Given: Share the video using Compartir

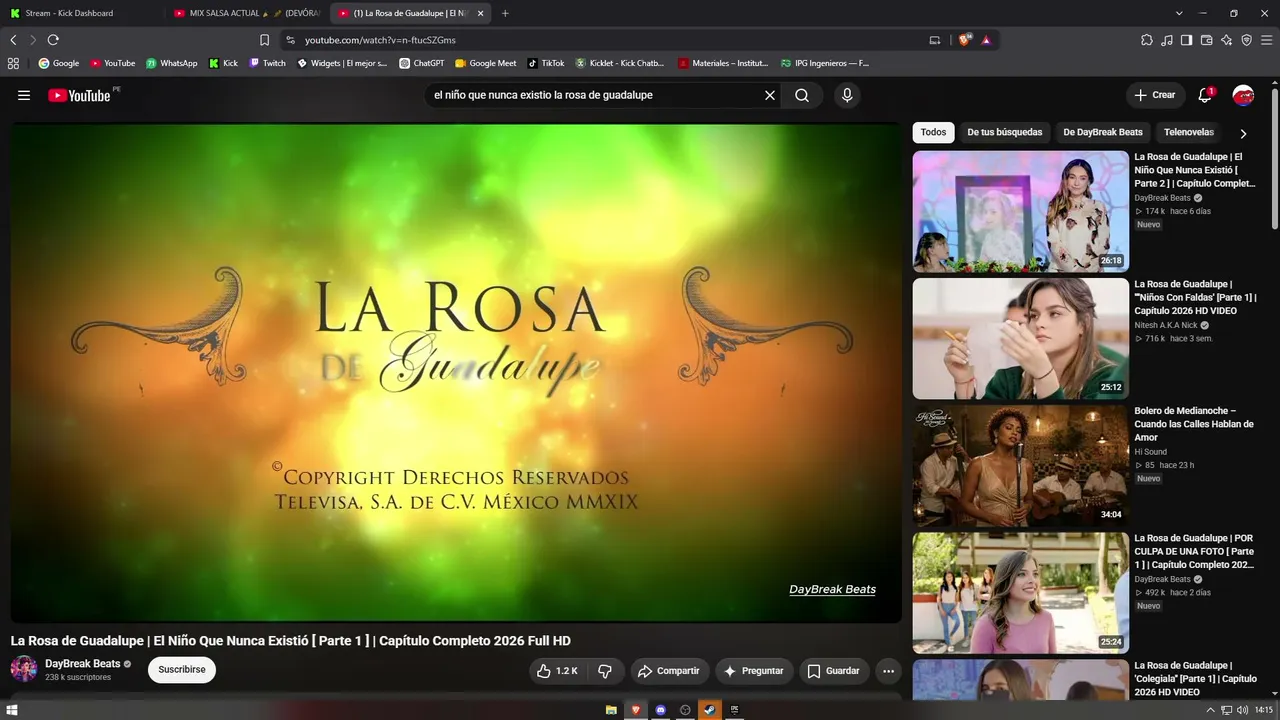Looking at the screenshot, I should 669,671.
